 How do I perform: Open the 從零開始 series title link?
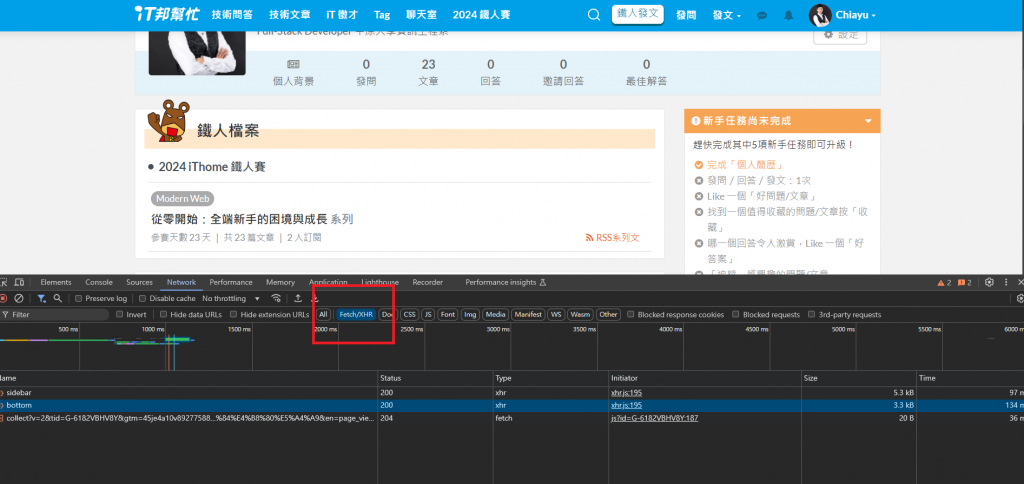pyautogui.click(x=239, y=219)
